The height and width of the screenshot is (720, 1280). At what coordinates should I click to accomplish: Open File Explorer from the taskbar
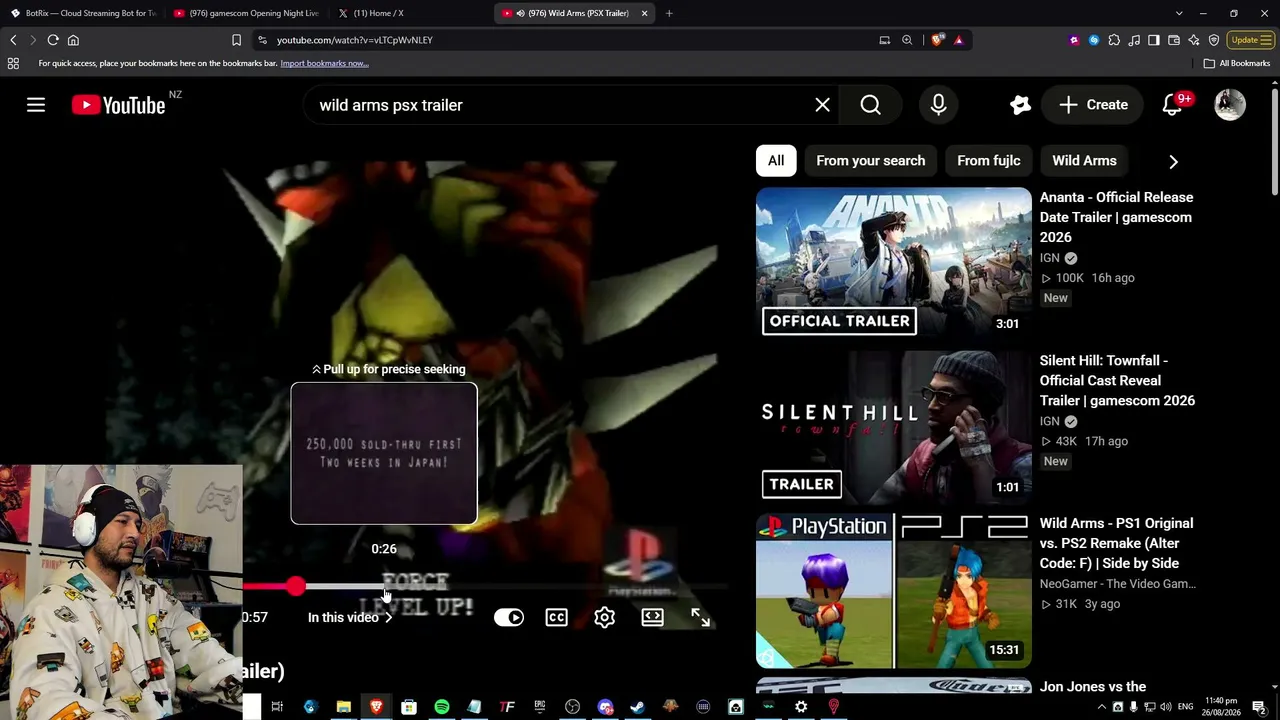tap(343, 707)
